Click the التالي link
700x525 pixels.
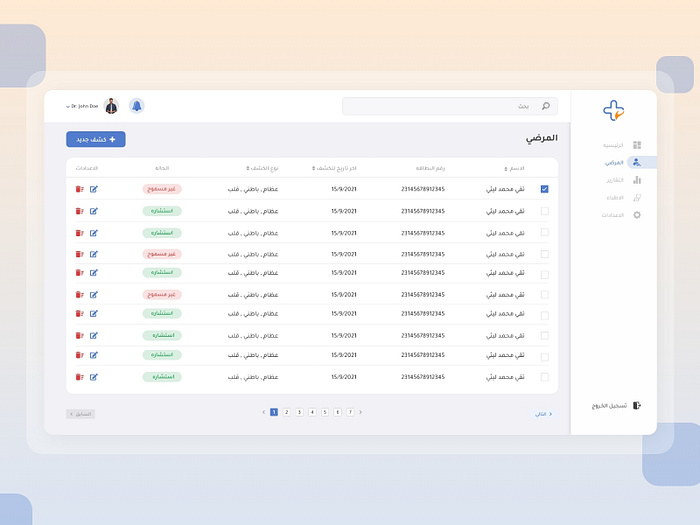pos(543,414)
